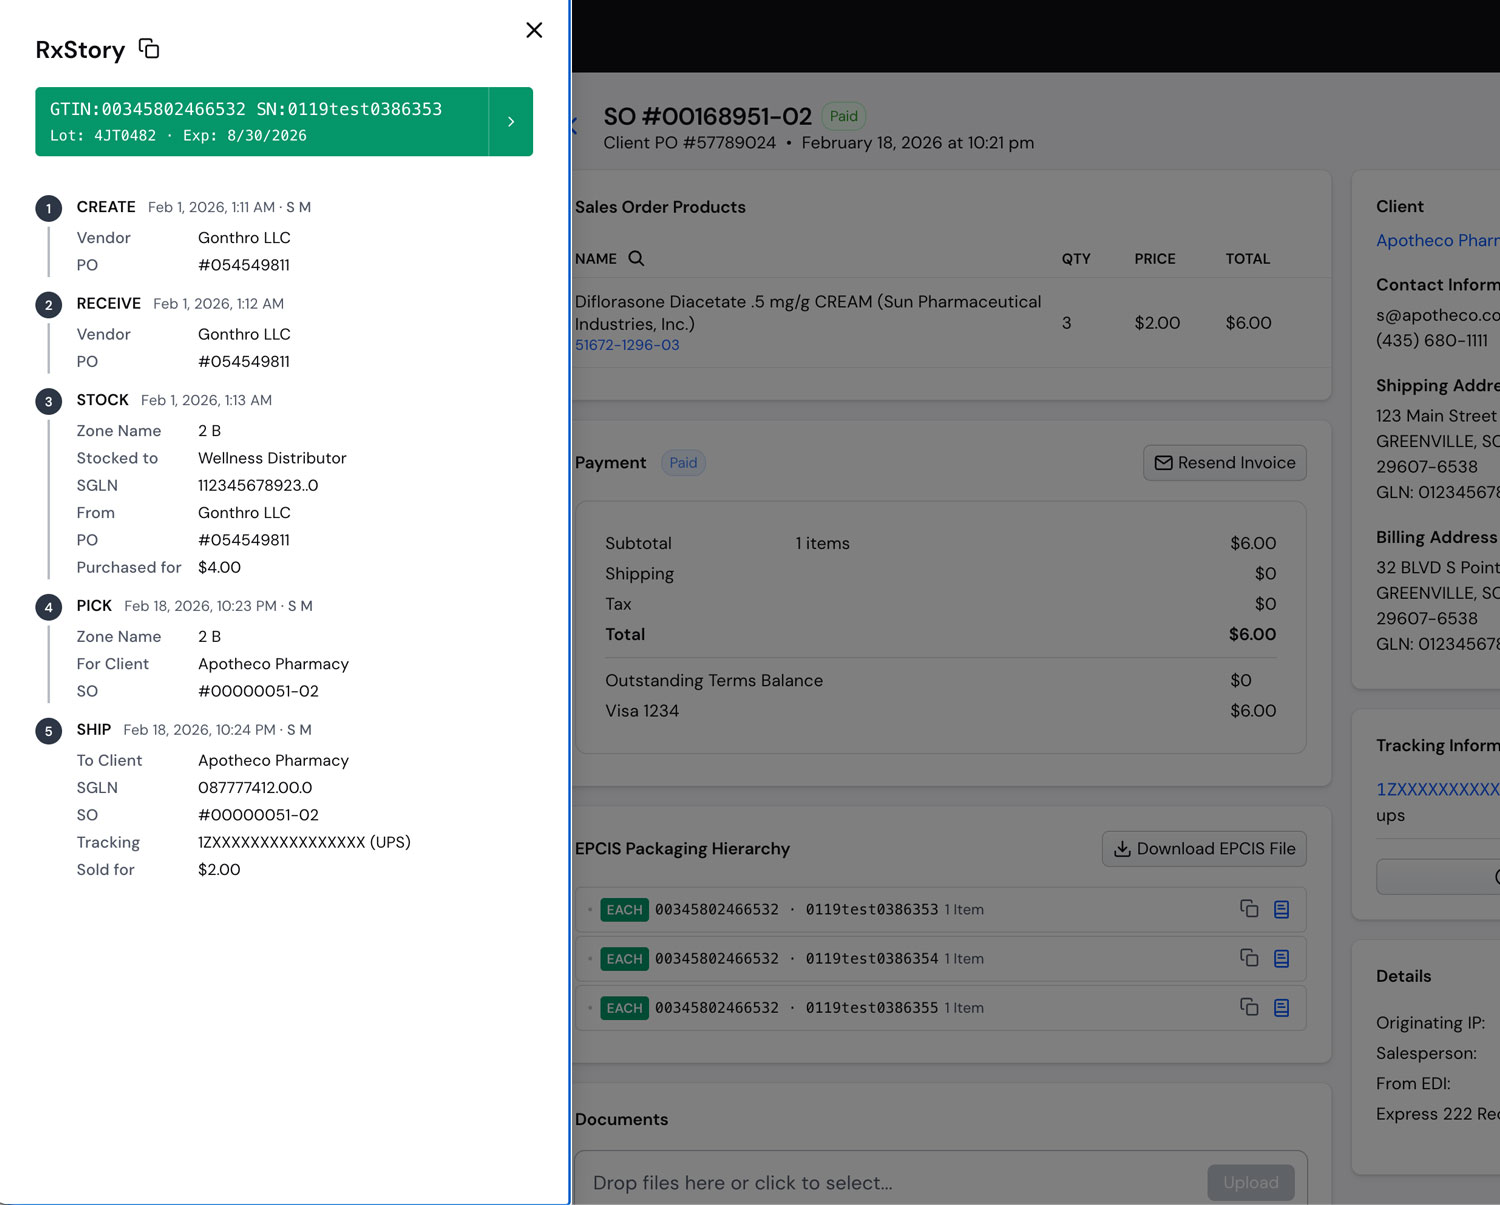The width and height of the screenshot is (1500, 1205).
Task: Open the Apotheco Pharmacy client link
Action: point(1437,240)
